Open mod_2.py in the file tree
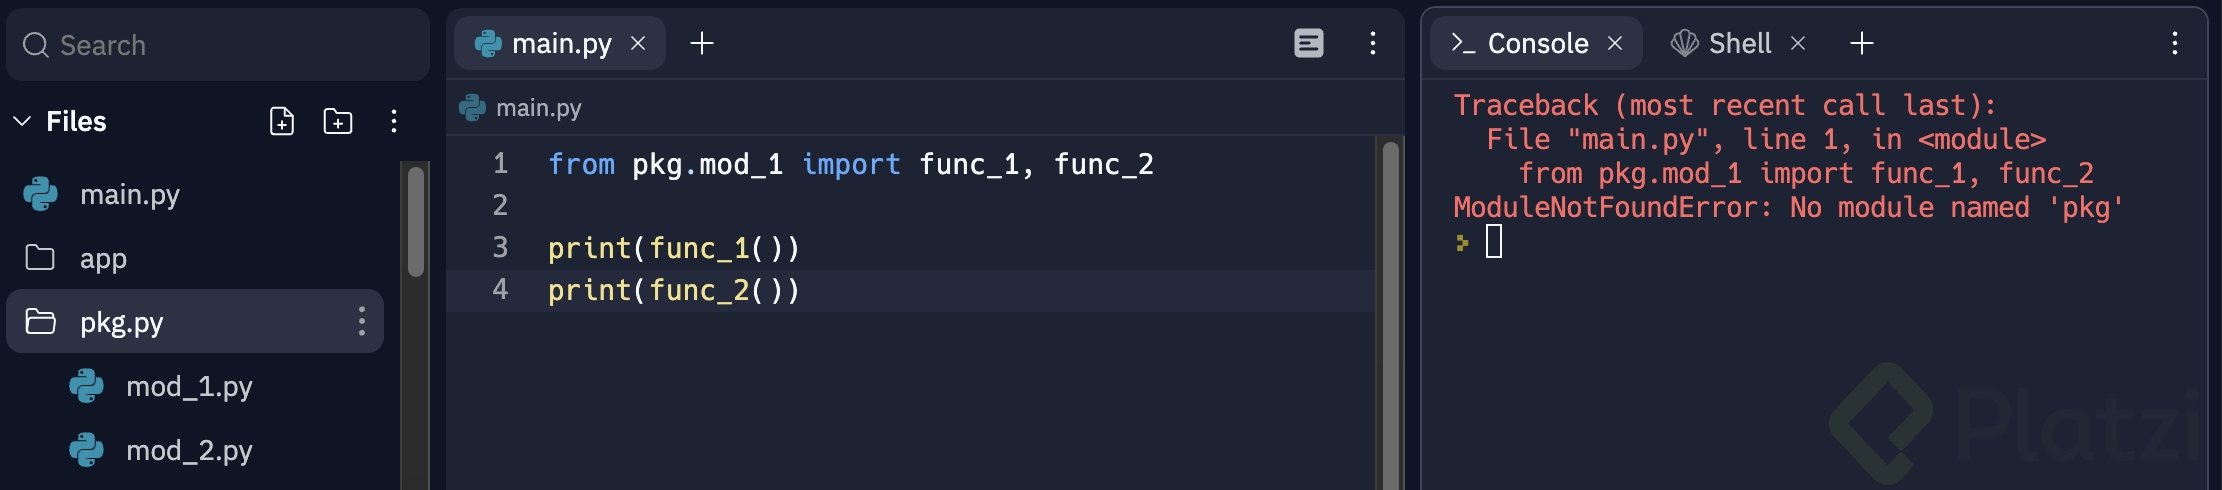The height and width of the screenshot is (490, 2222). pyautogui.click(x=188, y=450)
